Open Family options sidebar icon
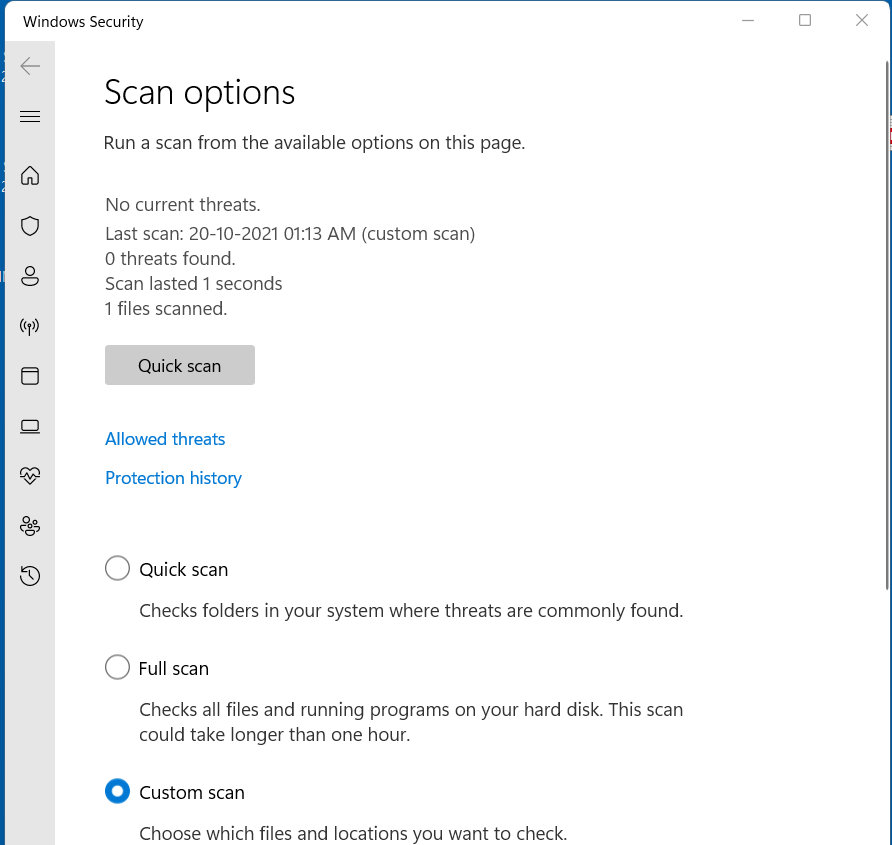 point(30,526)
